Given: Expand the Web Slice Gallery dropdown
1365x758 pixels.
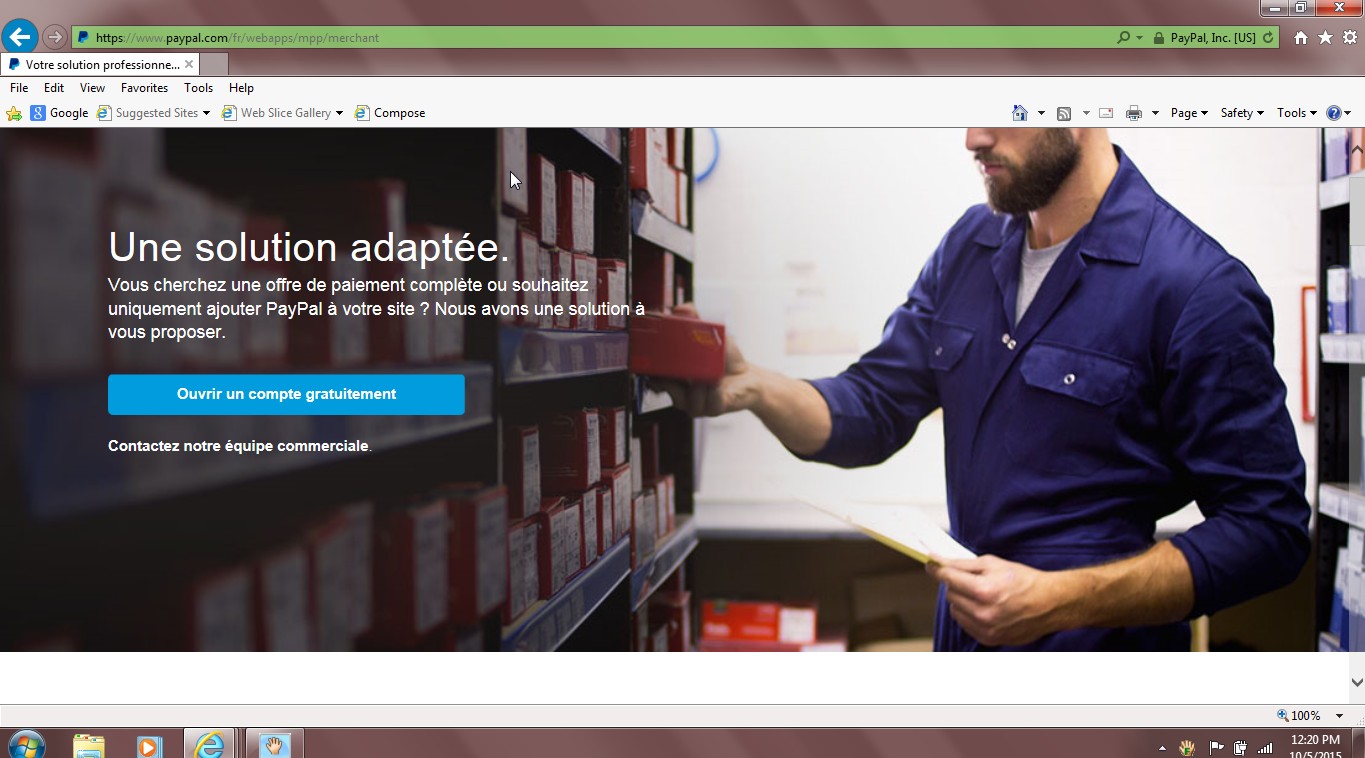Looking at the screenshot, I should pos(339,113).
